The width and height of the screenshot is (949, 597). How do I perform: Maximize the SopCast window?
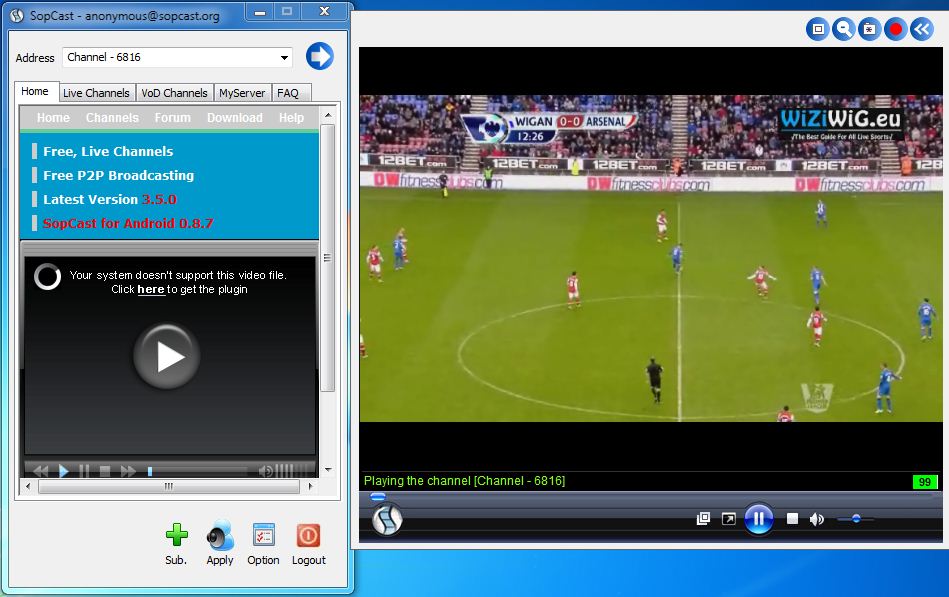pyautogui.click(x=287, y=12)
